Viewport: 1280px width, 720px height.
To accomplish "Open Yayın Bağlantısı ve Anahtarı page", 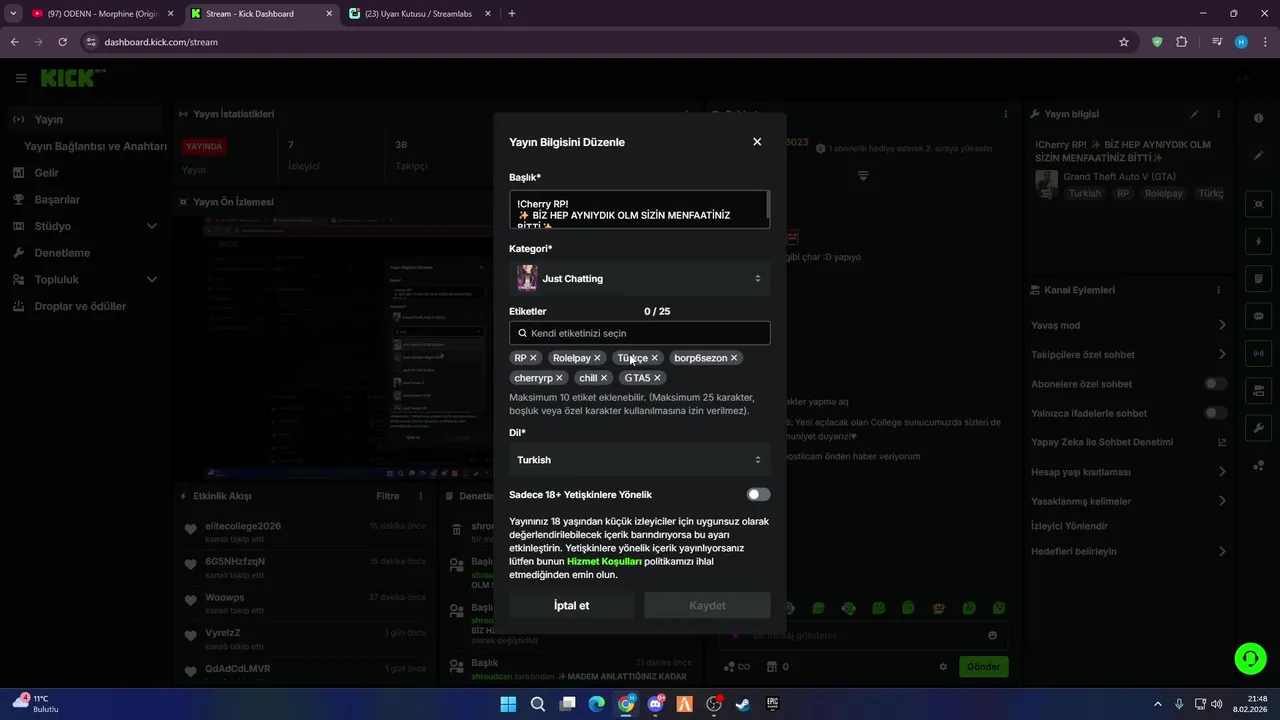I will point(95,146).
